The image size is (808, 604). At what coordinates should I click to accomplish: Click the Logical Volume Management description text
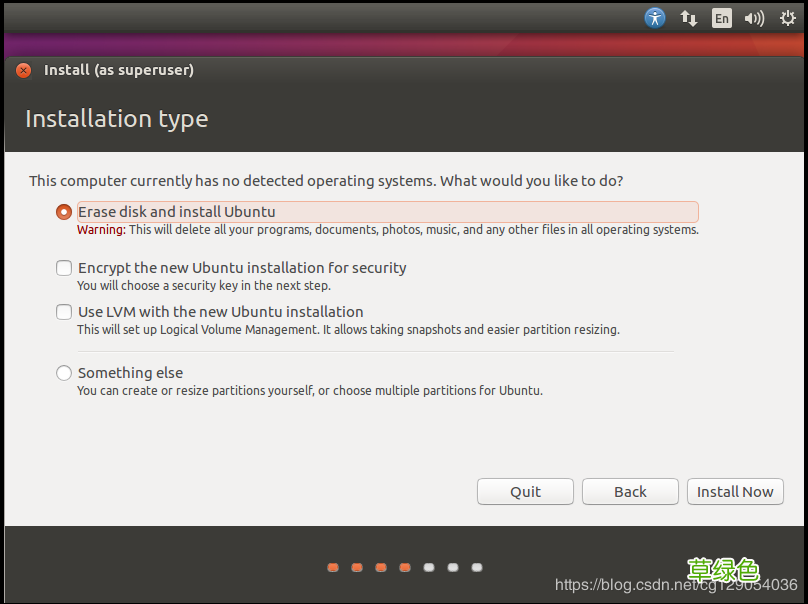coord(348,330)
